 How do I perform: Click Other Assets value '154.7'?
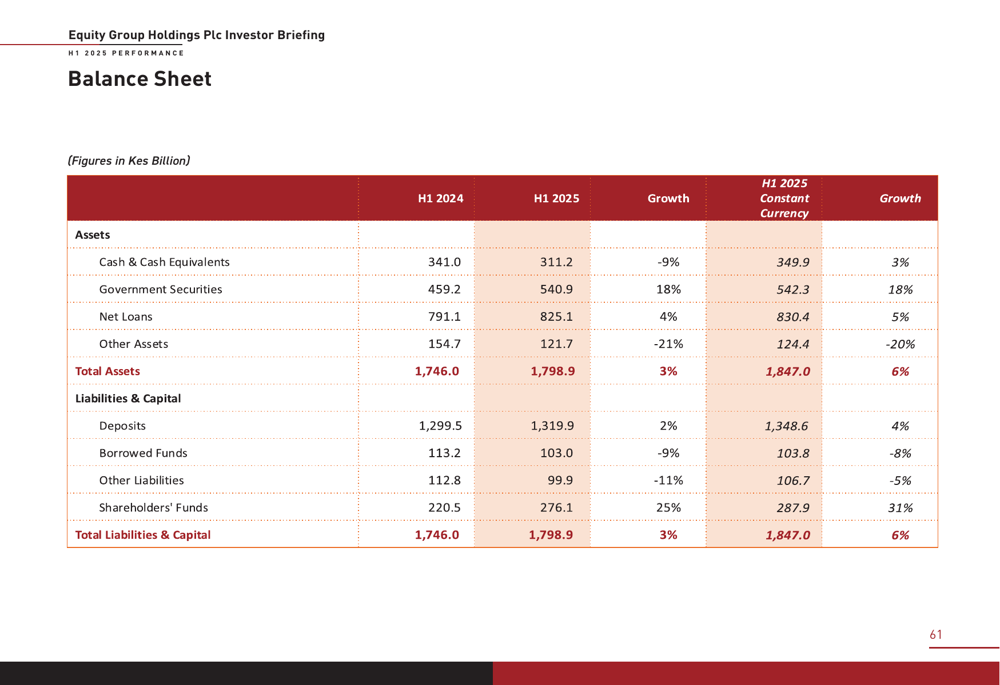[x=444, y=344]
